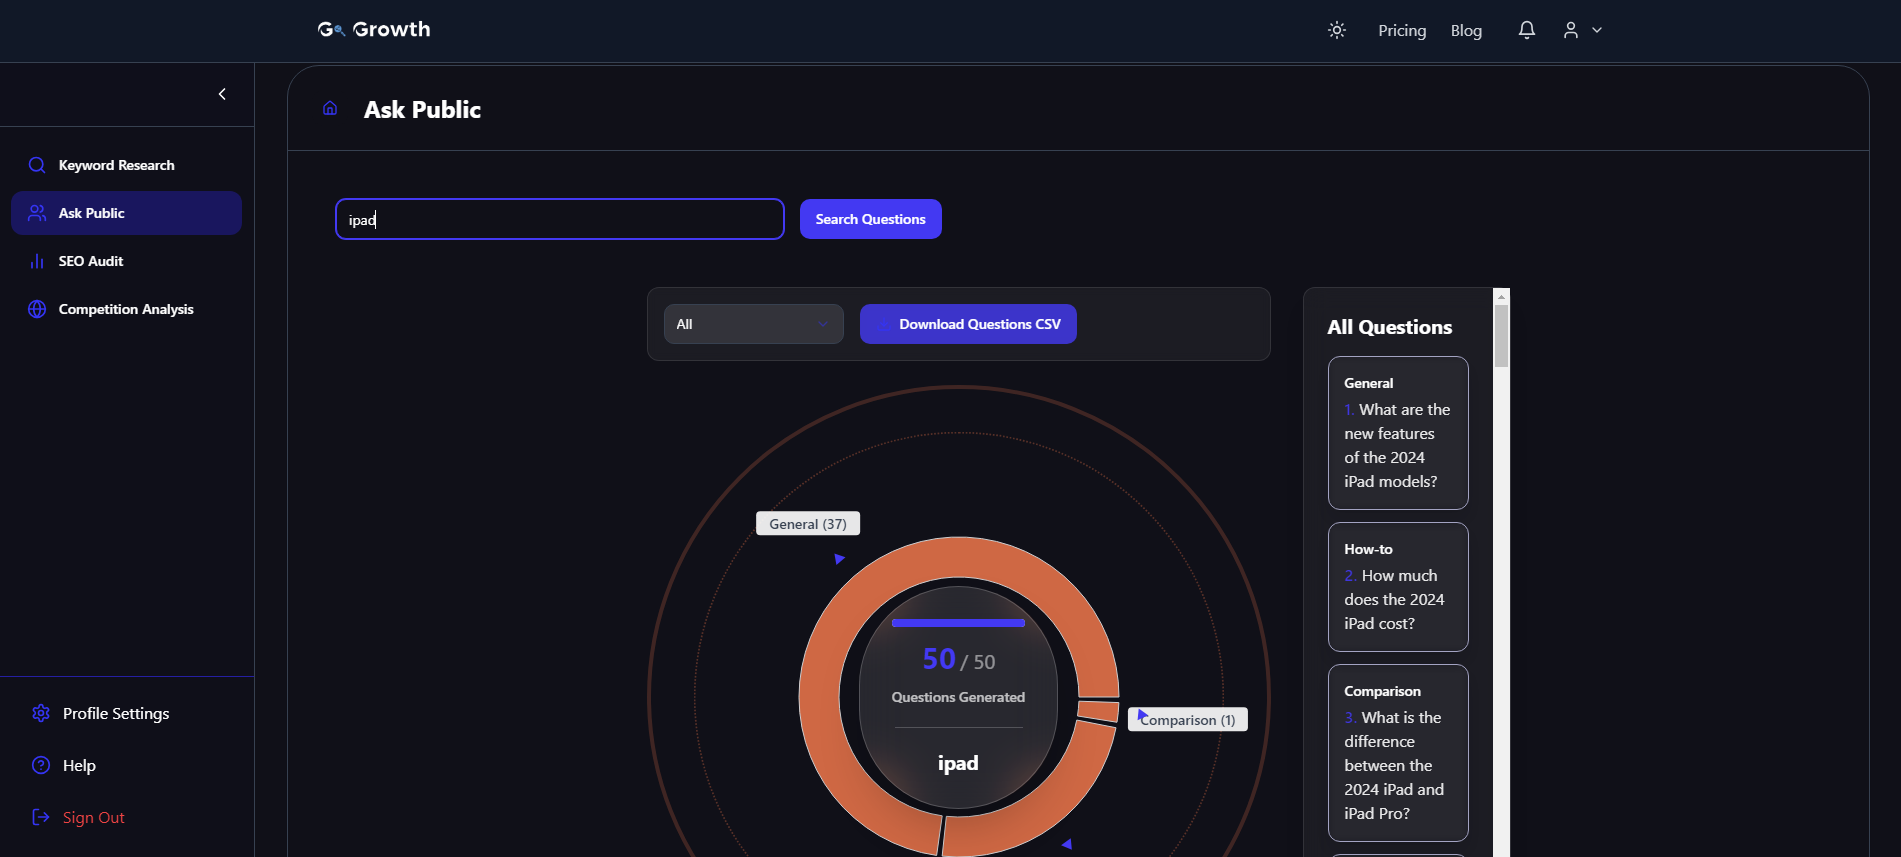Select question card about 2024 iPad features
Viewport: 1901px width, 857px height.
click(1398, 433)
